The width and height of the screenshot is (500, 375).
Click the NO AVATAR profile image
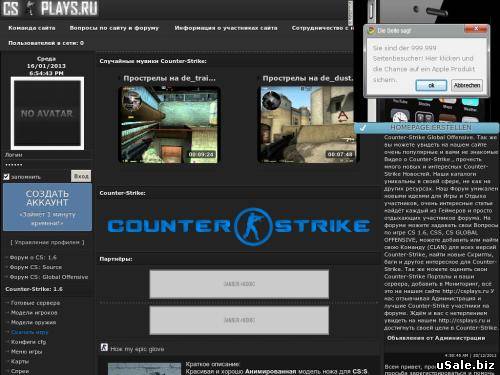[x=47, y=113]
